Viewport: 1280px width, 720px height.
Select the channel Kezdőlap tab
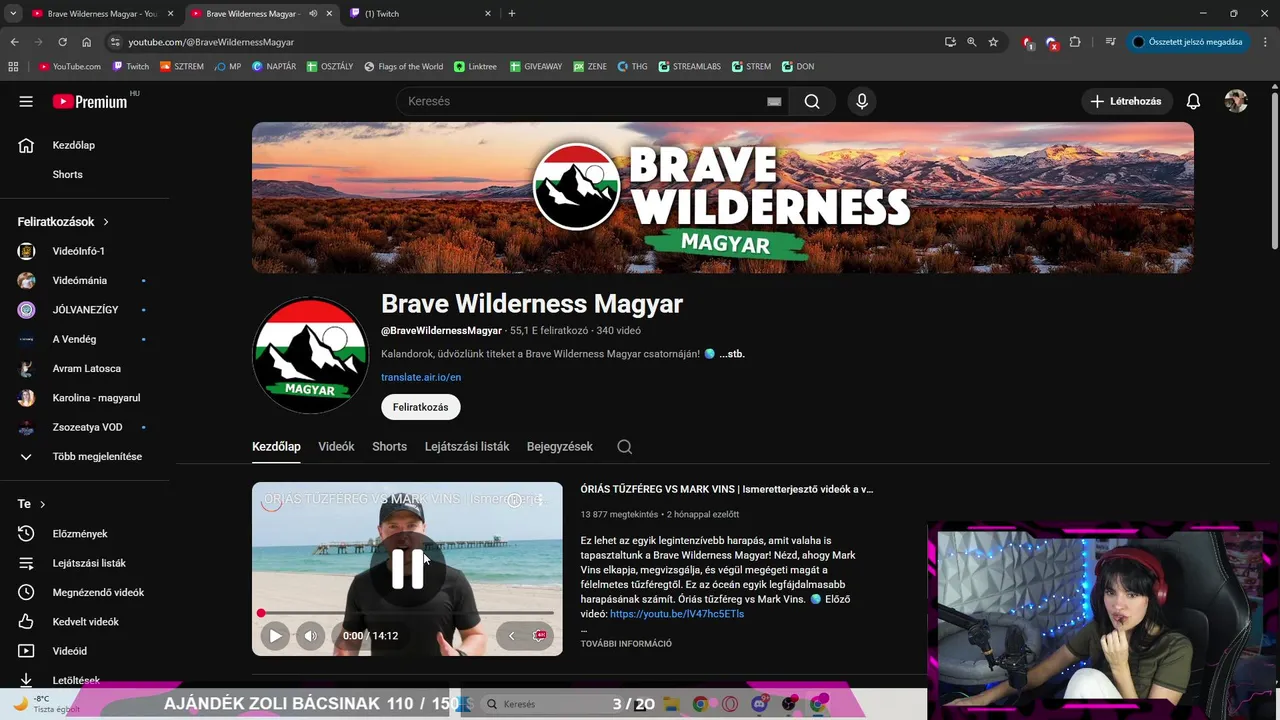pyautogui.click(x=276, y=447)
